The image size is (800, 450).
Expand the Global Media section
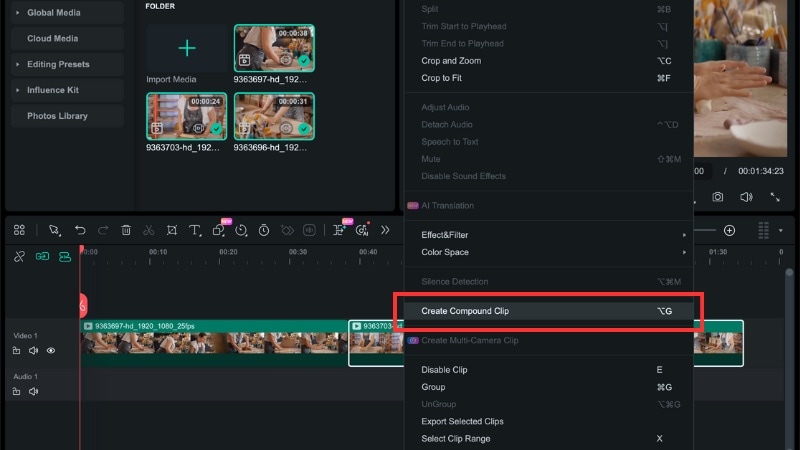point(67,13)
